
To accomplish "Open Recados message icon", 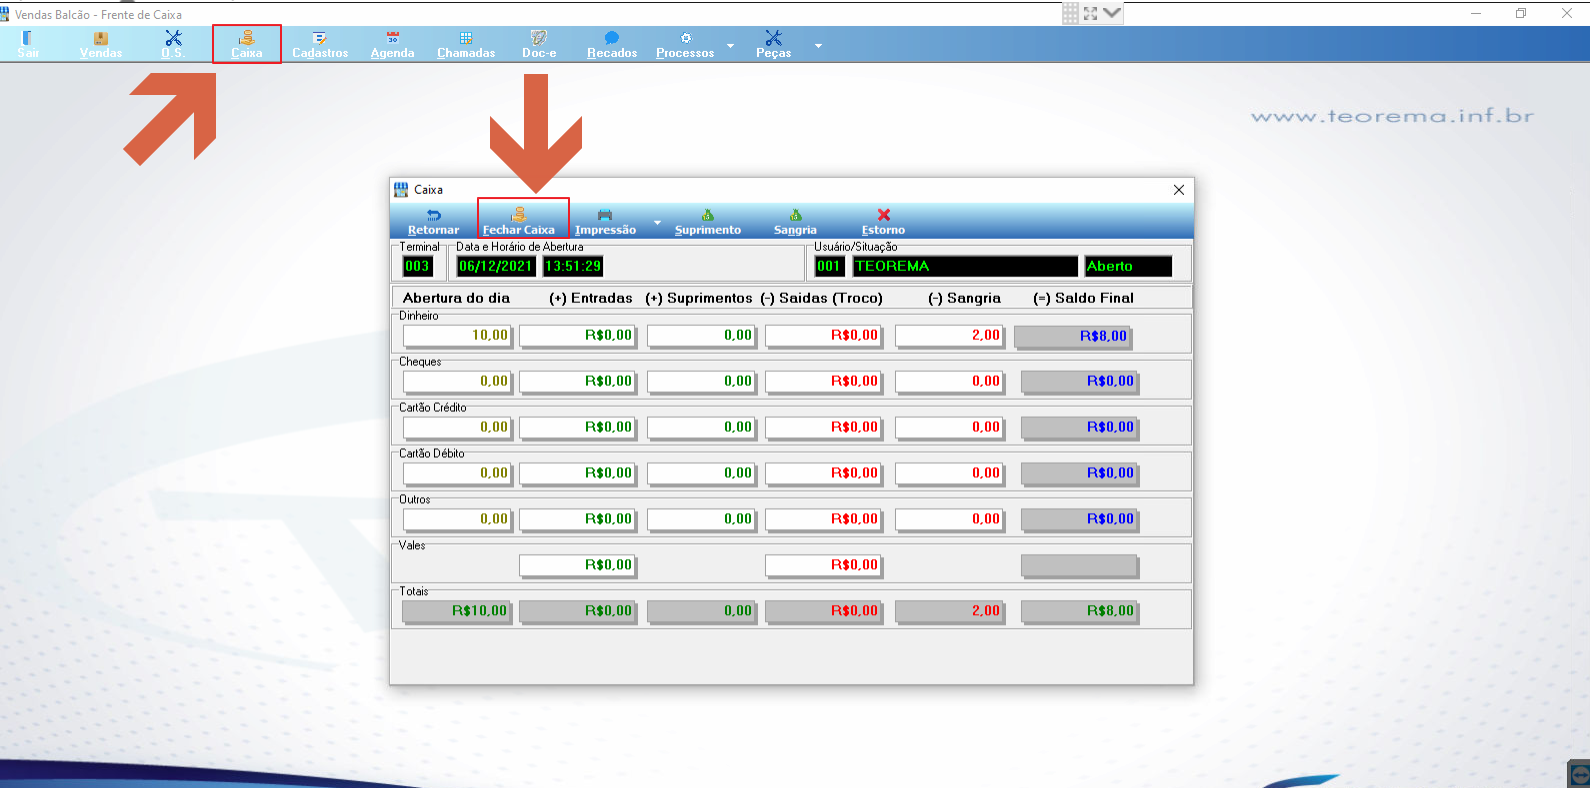I will click(612, 44).
